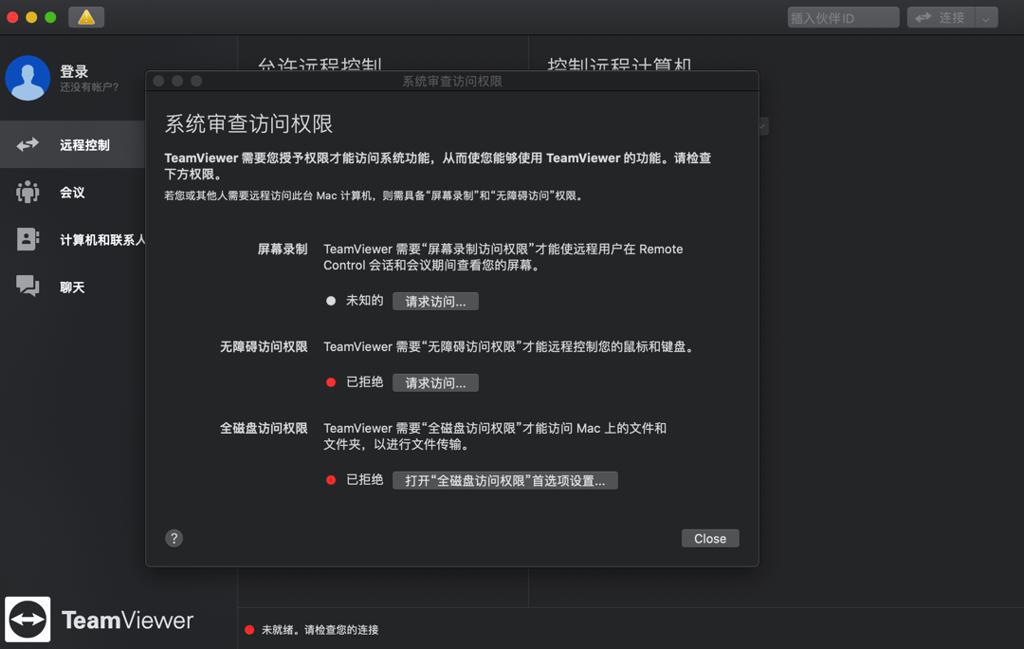Click the question mark help icon
1024x649 pixels.
pos(174,538)
